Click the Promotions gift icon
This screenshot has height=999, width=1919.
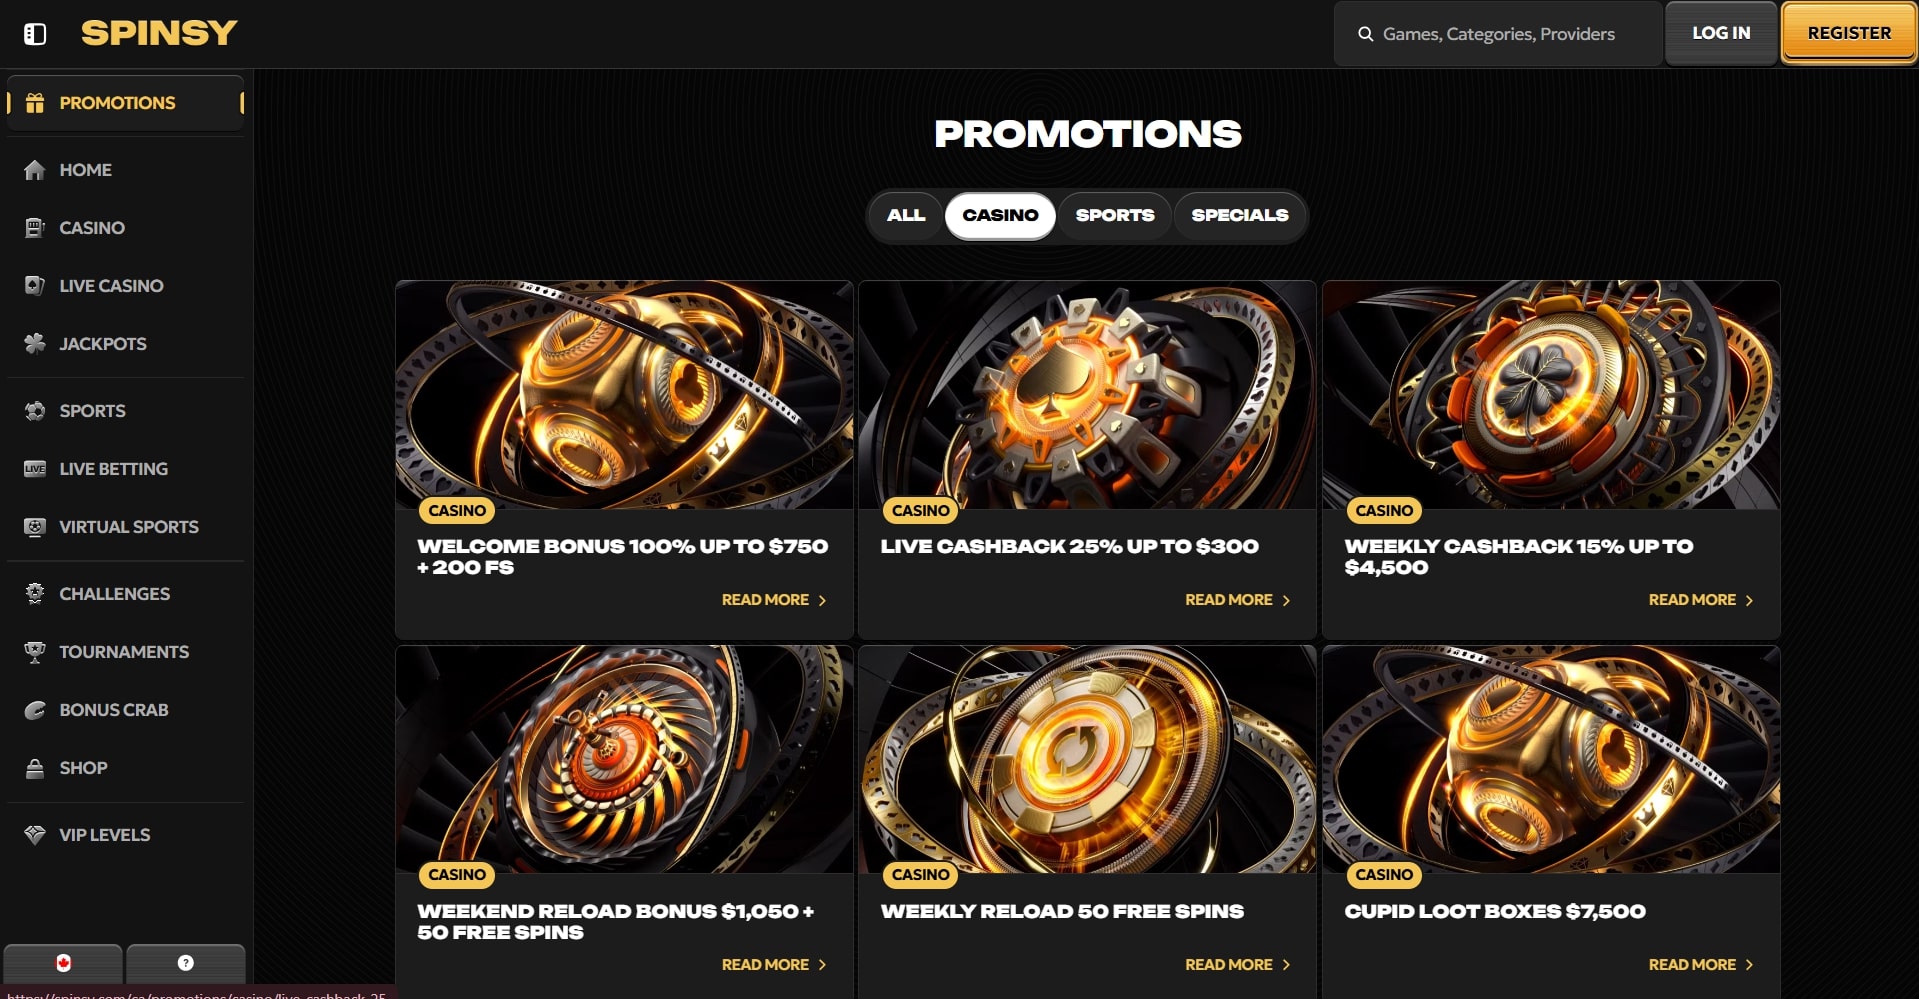tap(35, 102)
